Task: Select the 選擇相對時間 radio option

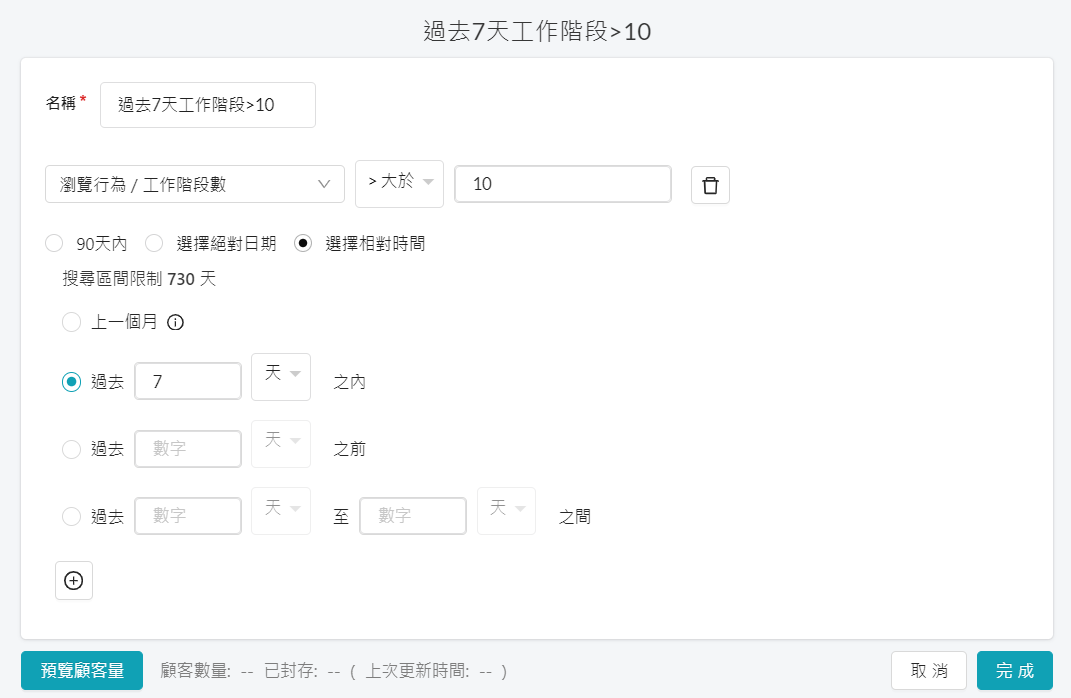Action: tap(303, 243)
